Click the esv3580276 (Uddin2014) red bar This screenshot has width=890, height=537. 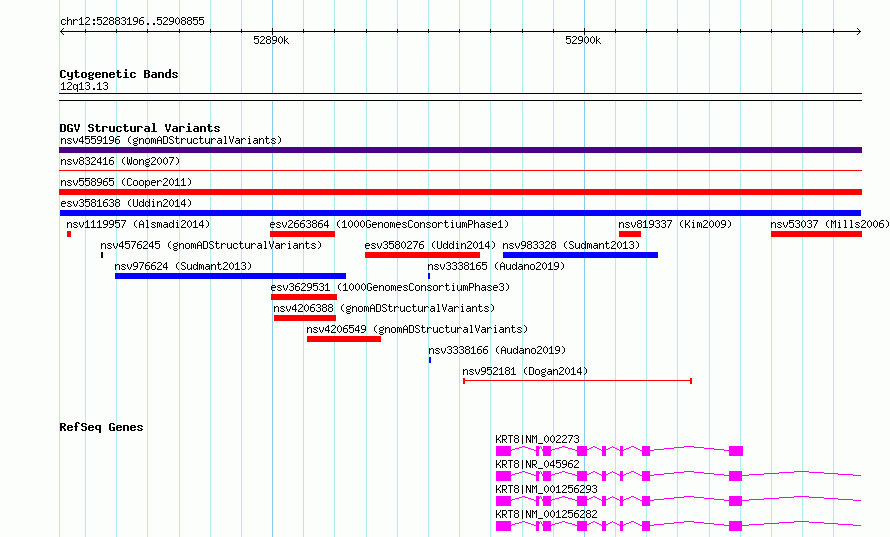click(422, 255)
